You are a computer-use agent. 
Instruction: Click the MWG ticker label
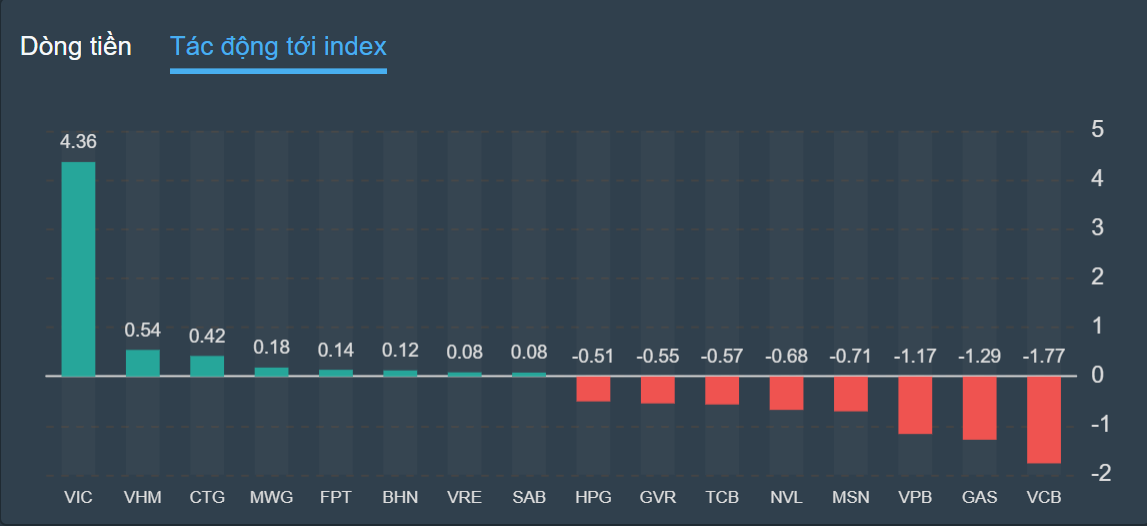pos(271,497)
